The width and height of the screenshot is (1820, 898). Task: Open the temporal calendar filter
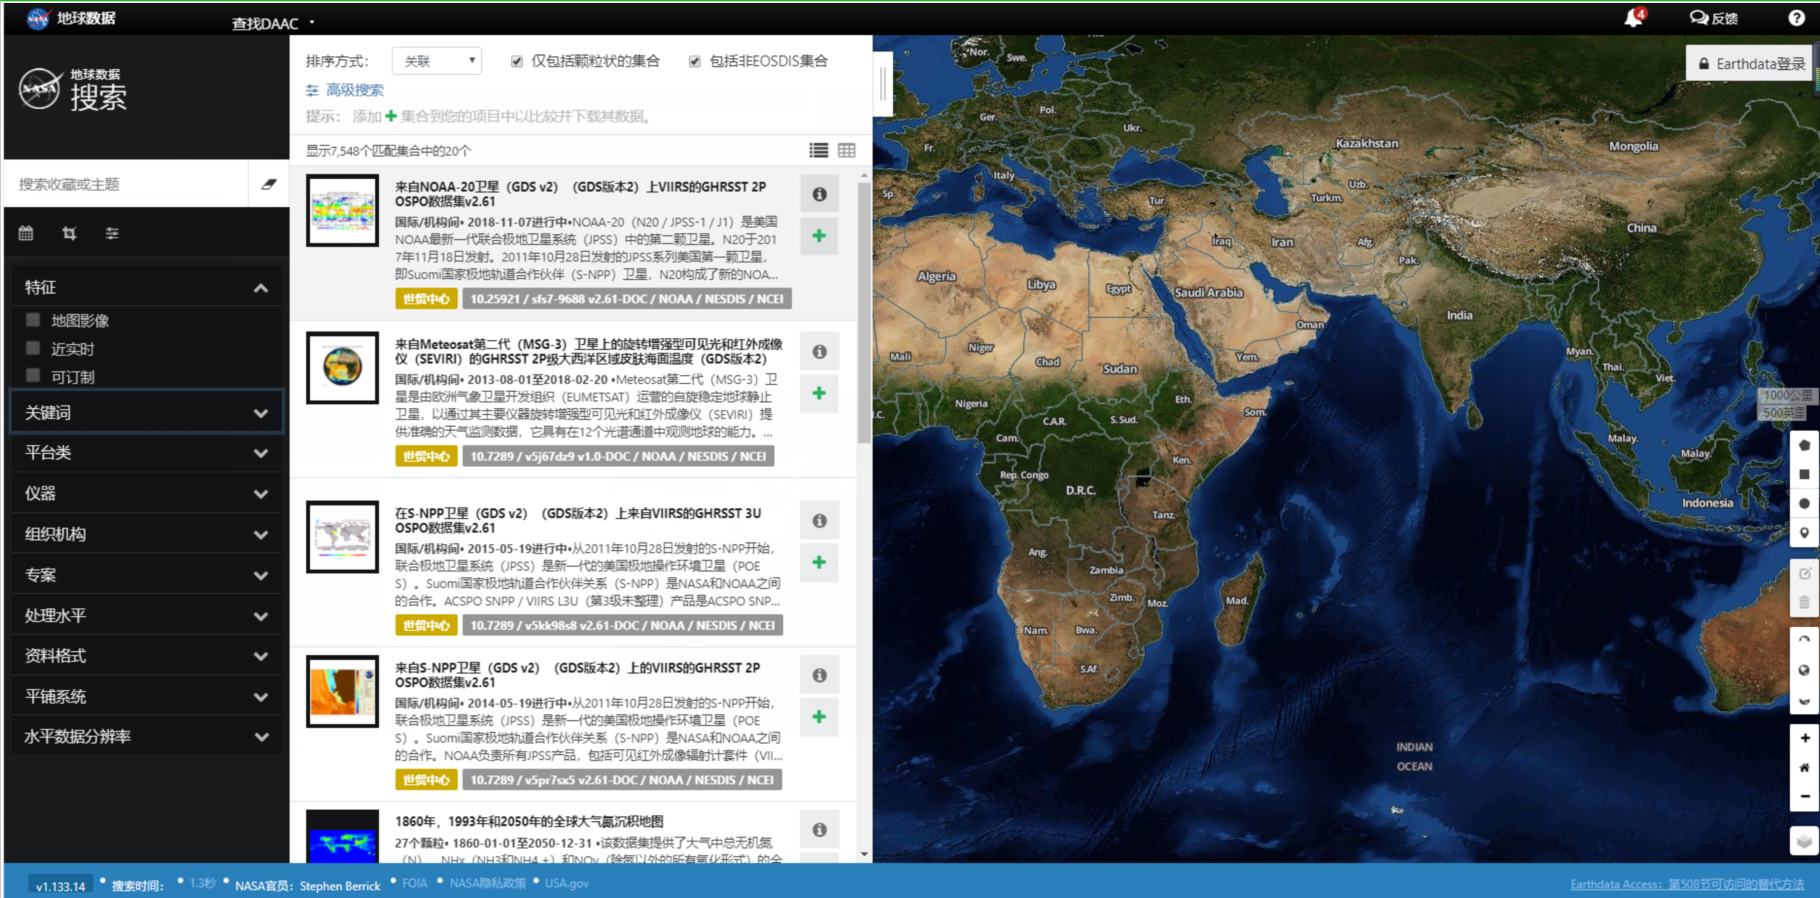point(26,233)
